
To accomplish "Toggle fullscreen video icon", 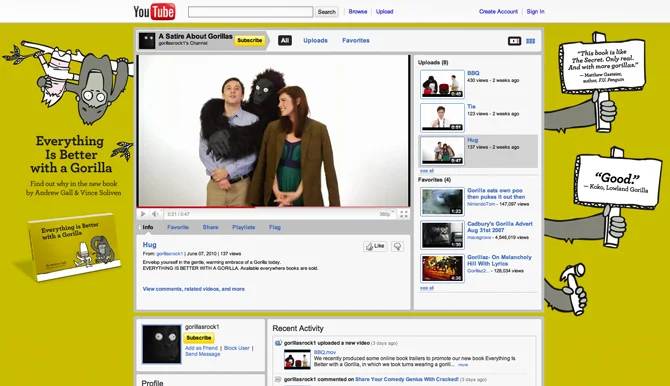I will 403,214.
